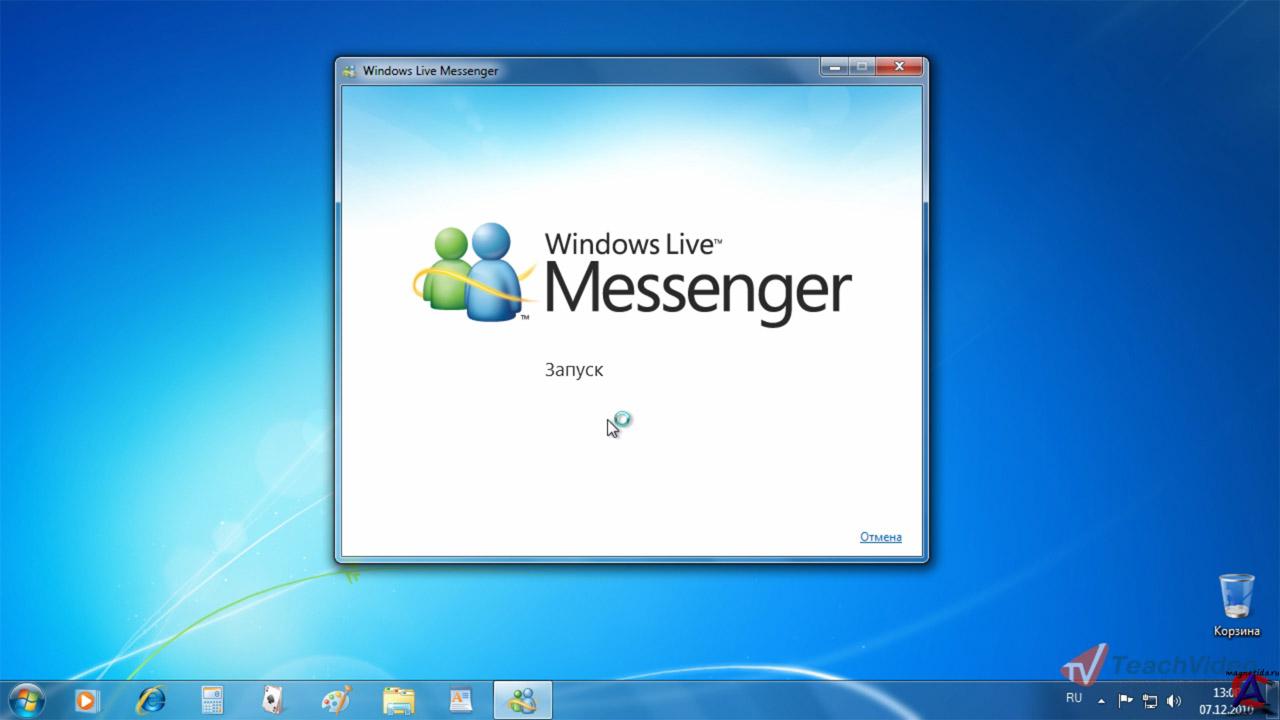
Task: Click the Messenger window title bar icon
Action: tap(349, 71)
